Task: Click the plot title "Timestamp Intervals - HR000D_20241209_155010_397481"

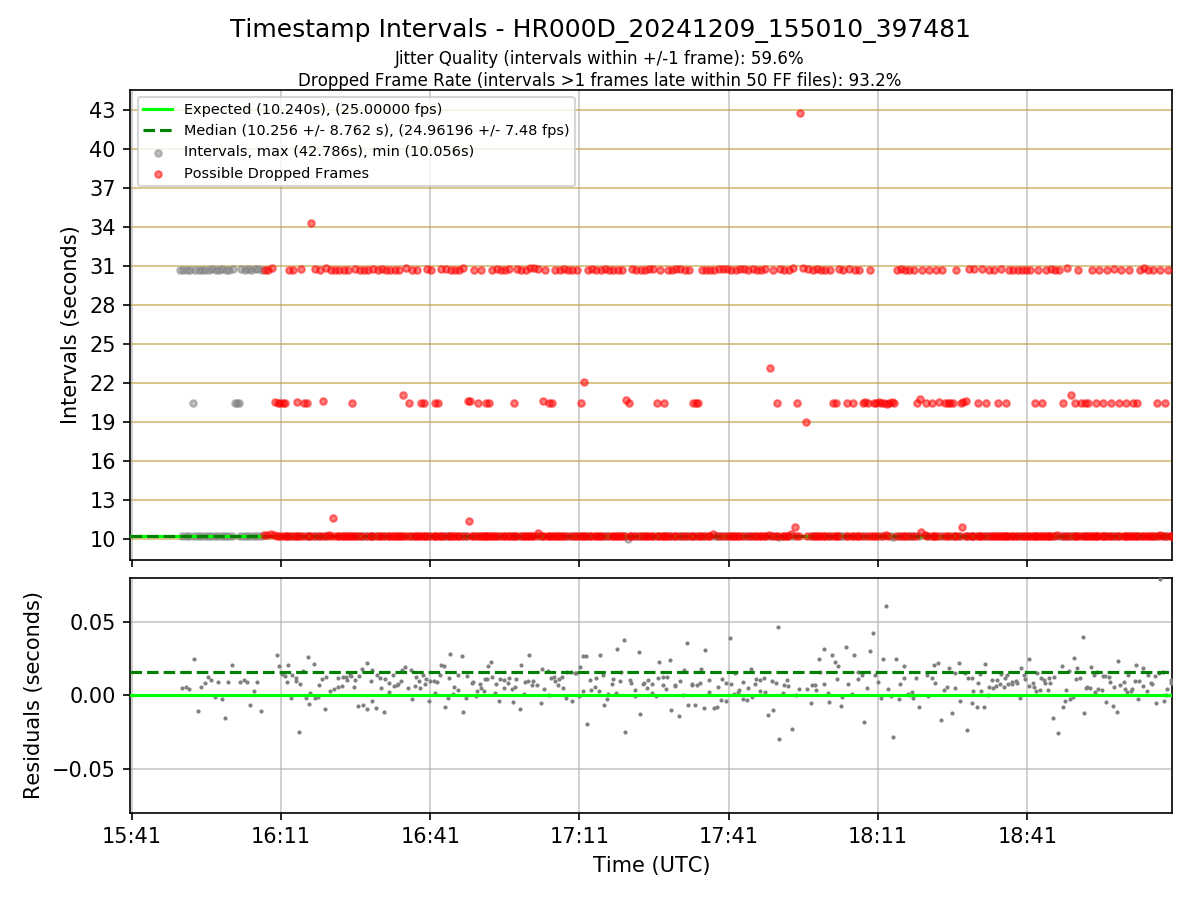Action: (600, 29)
